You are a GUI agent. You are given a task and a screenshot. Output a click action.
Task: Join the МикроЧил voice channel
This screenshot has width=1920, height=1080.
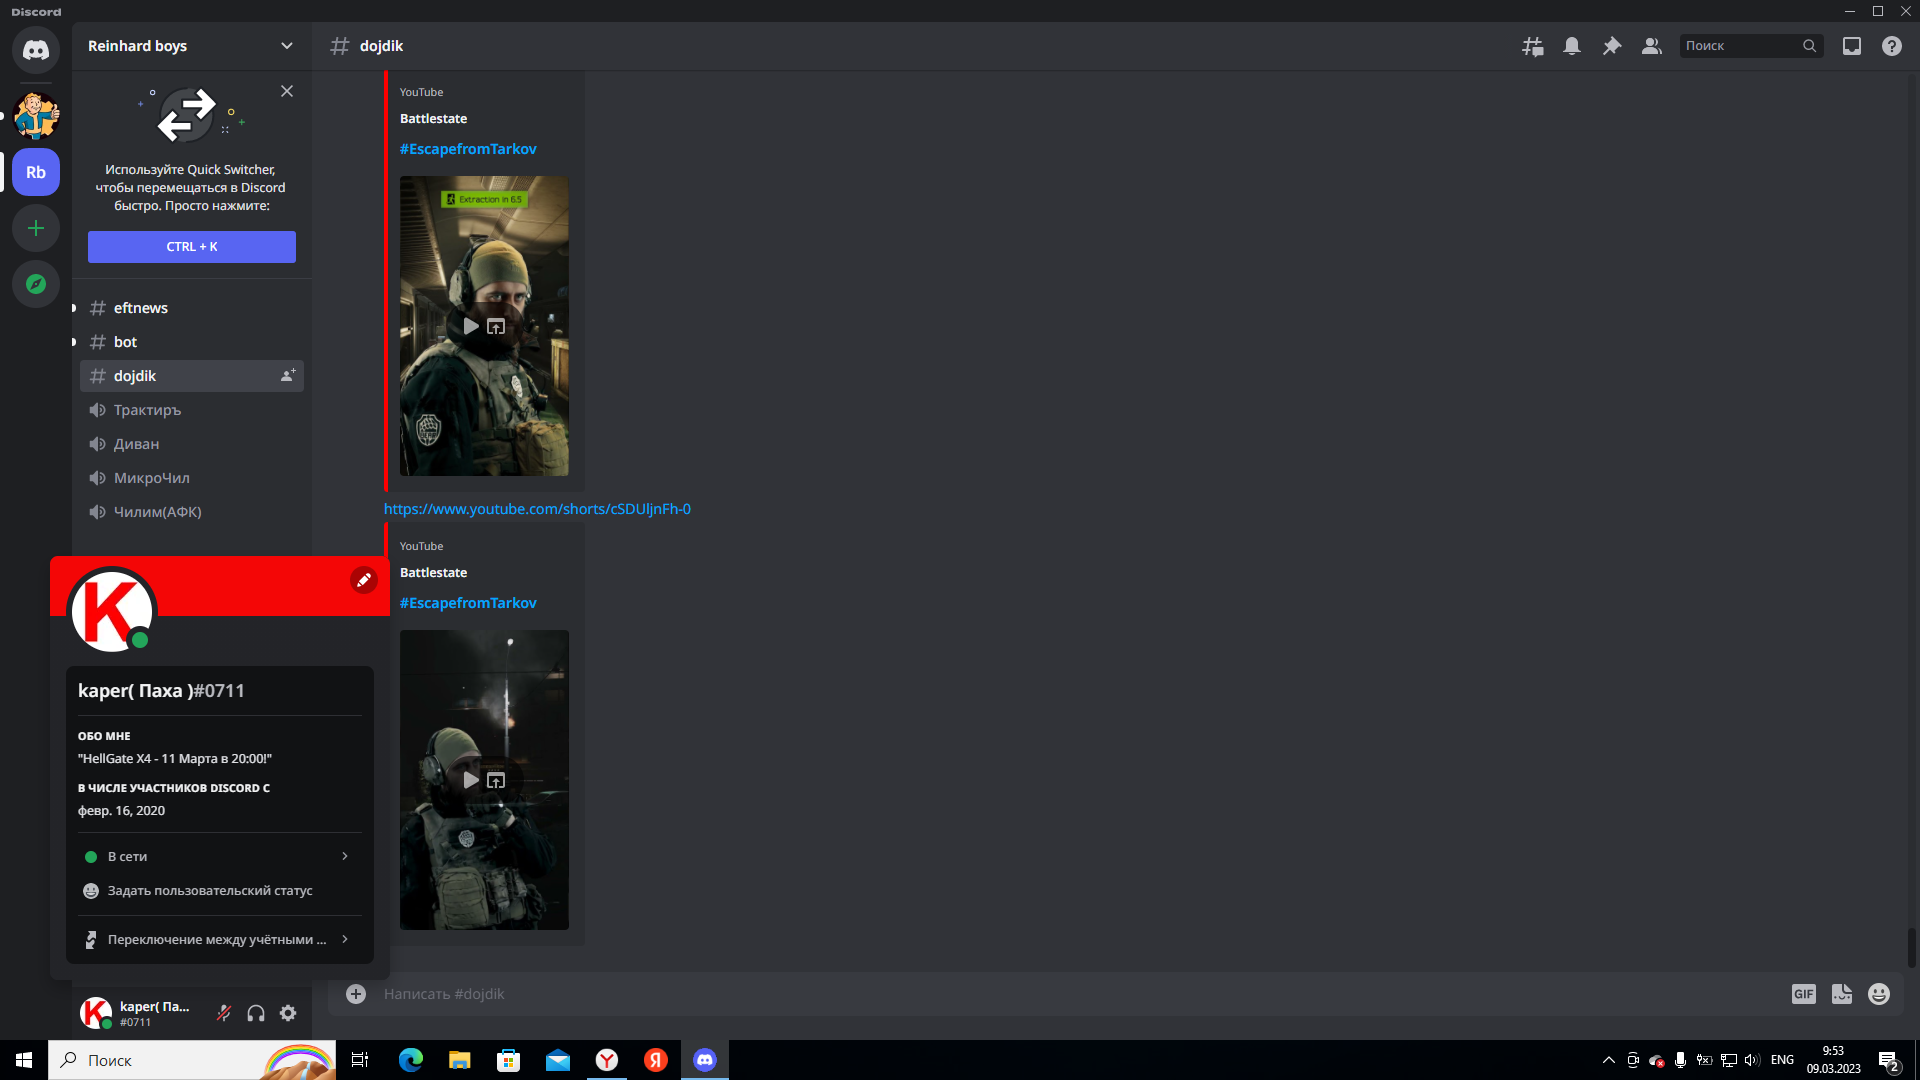(x=192, y=478)
